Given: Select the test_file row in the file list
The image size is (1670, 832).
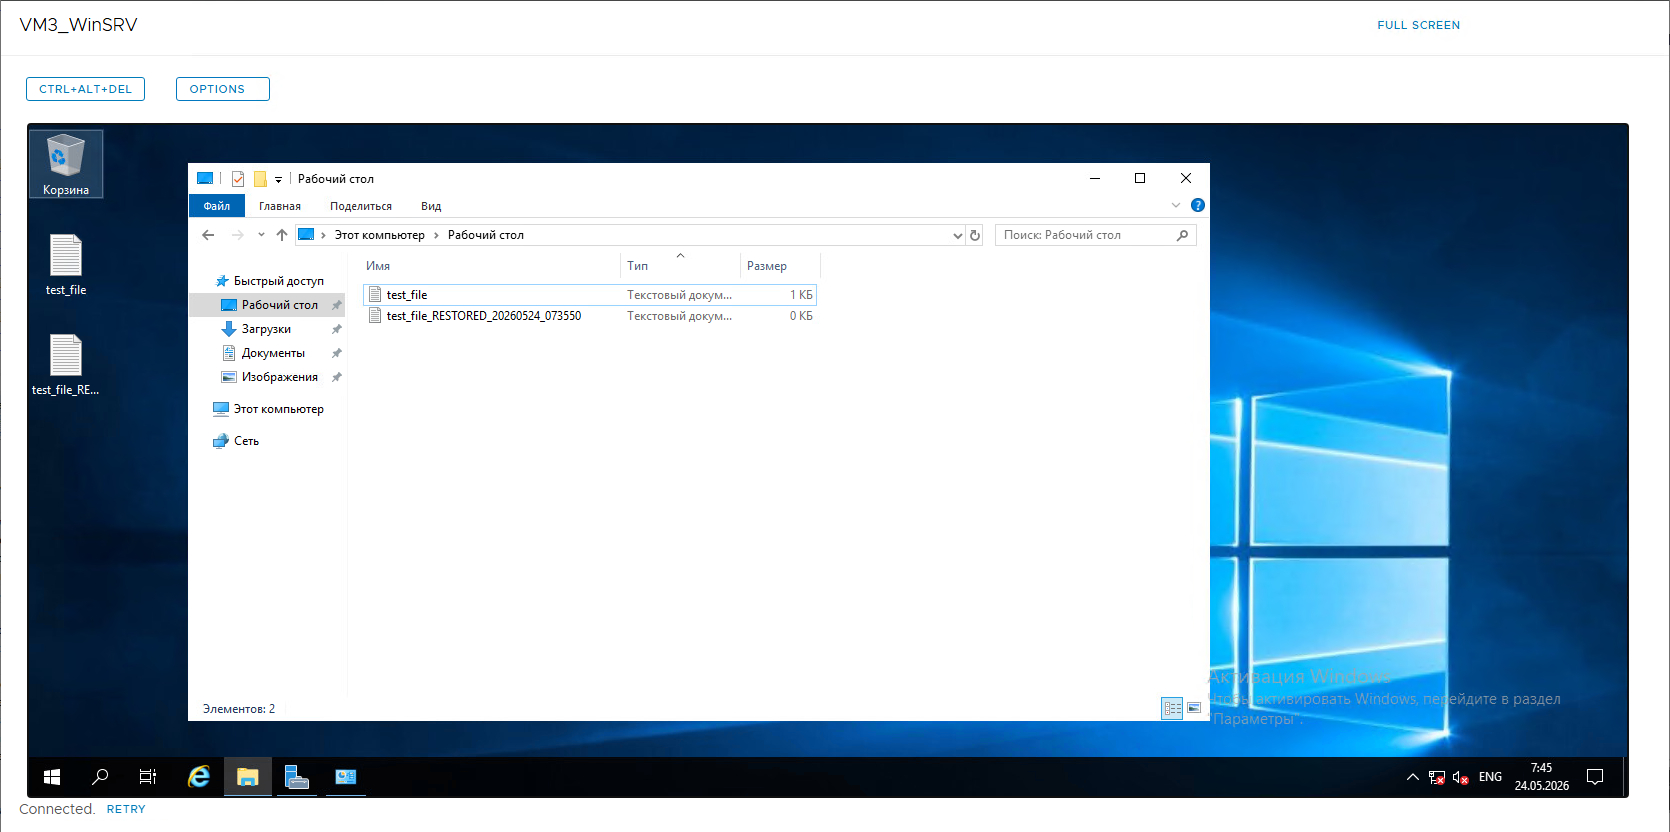Looking at the screenshot, I should tap(590, 295).
